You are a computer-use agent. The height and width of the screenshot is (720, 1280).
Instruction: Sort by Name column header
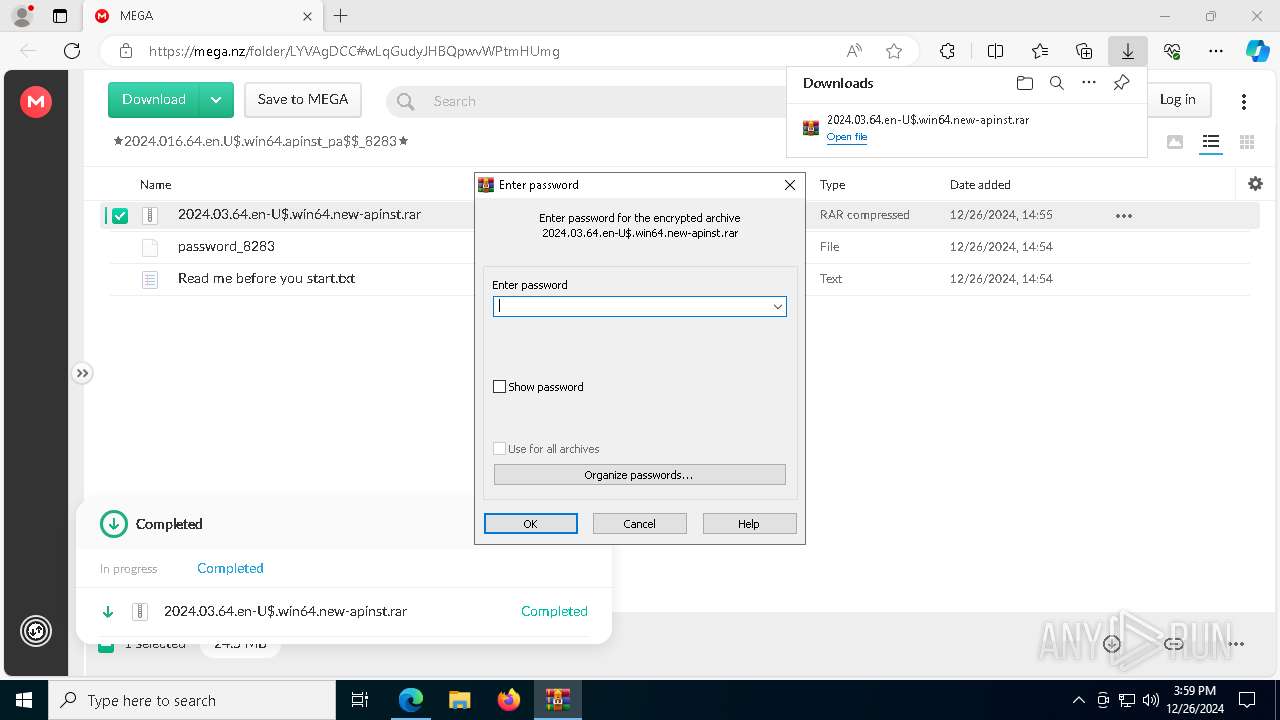point(155,185)
